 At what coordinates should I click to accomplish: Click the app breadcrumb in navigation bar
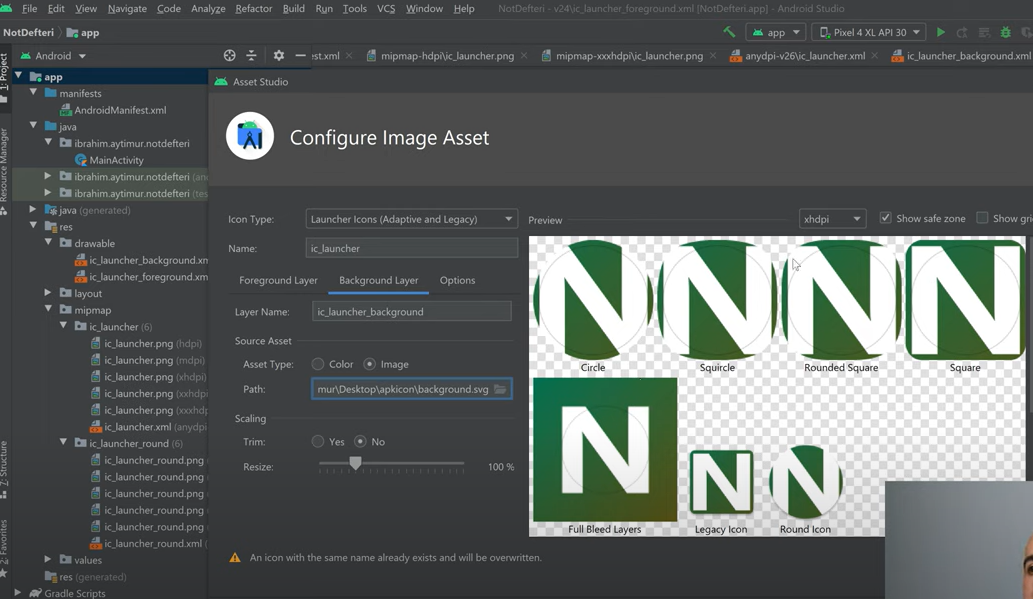(x=83, y=32)
